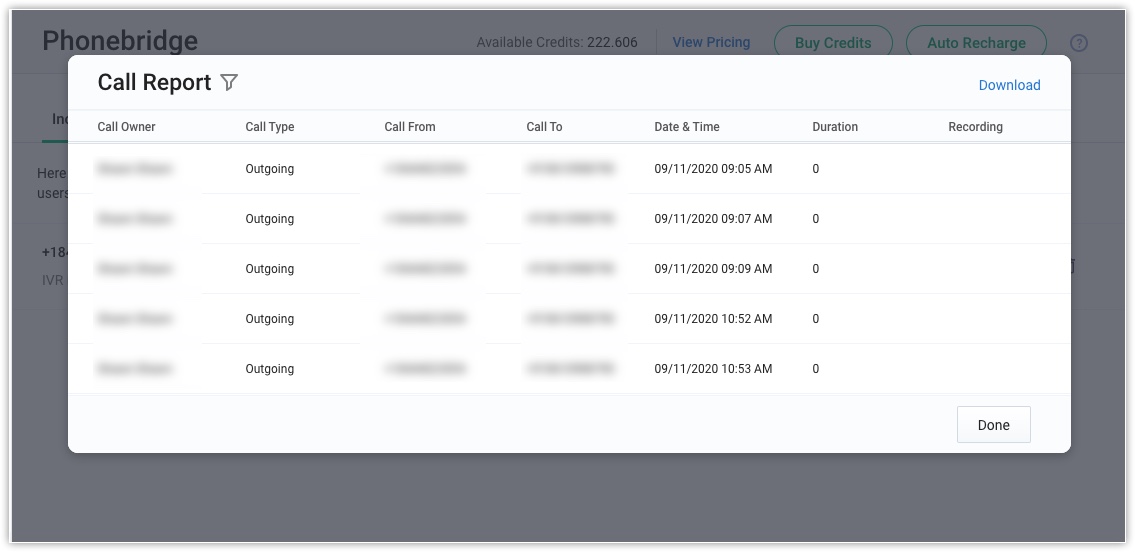Select the Call To column header
This screenshot has height=552, width=1135.
pos(544,127)
